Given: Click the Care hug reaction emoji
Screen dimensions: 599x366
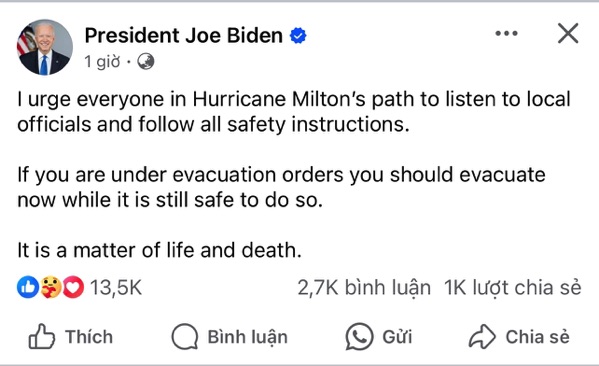Looking at the screenshot, I should pyautogui.click(x=50, y=287).
